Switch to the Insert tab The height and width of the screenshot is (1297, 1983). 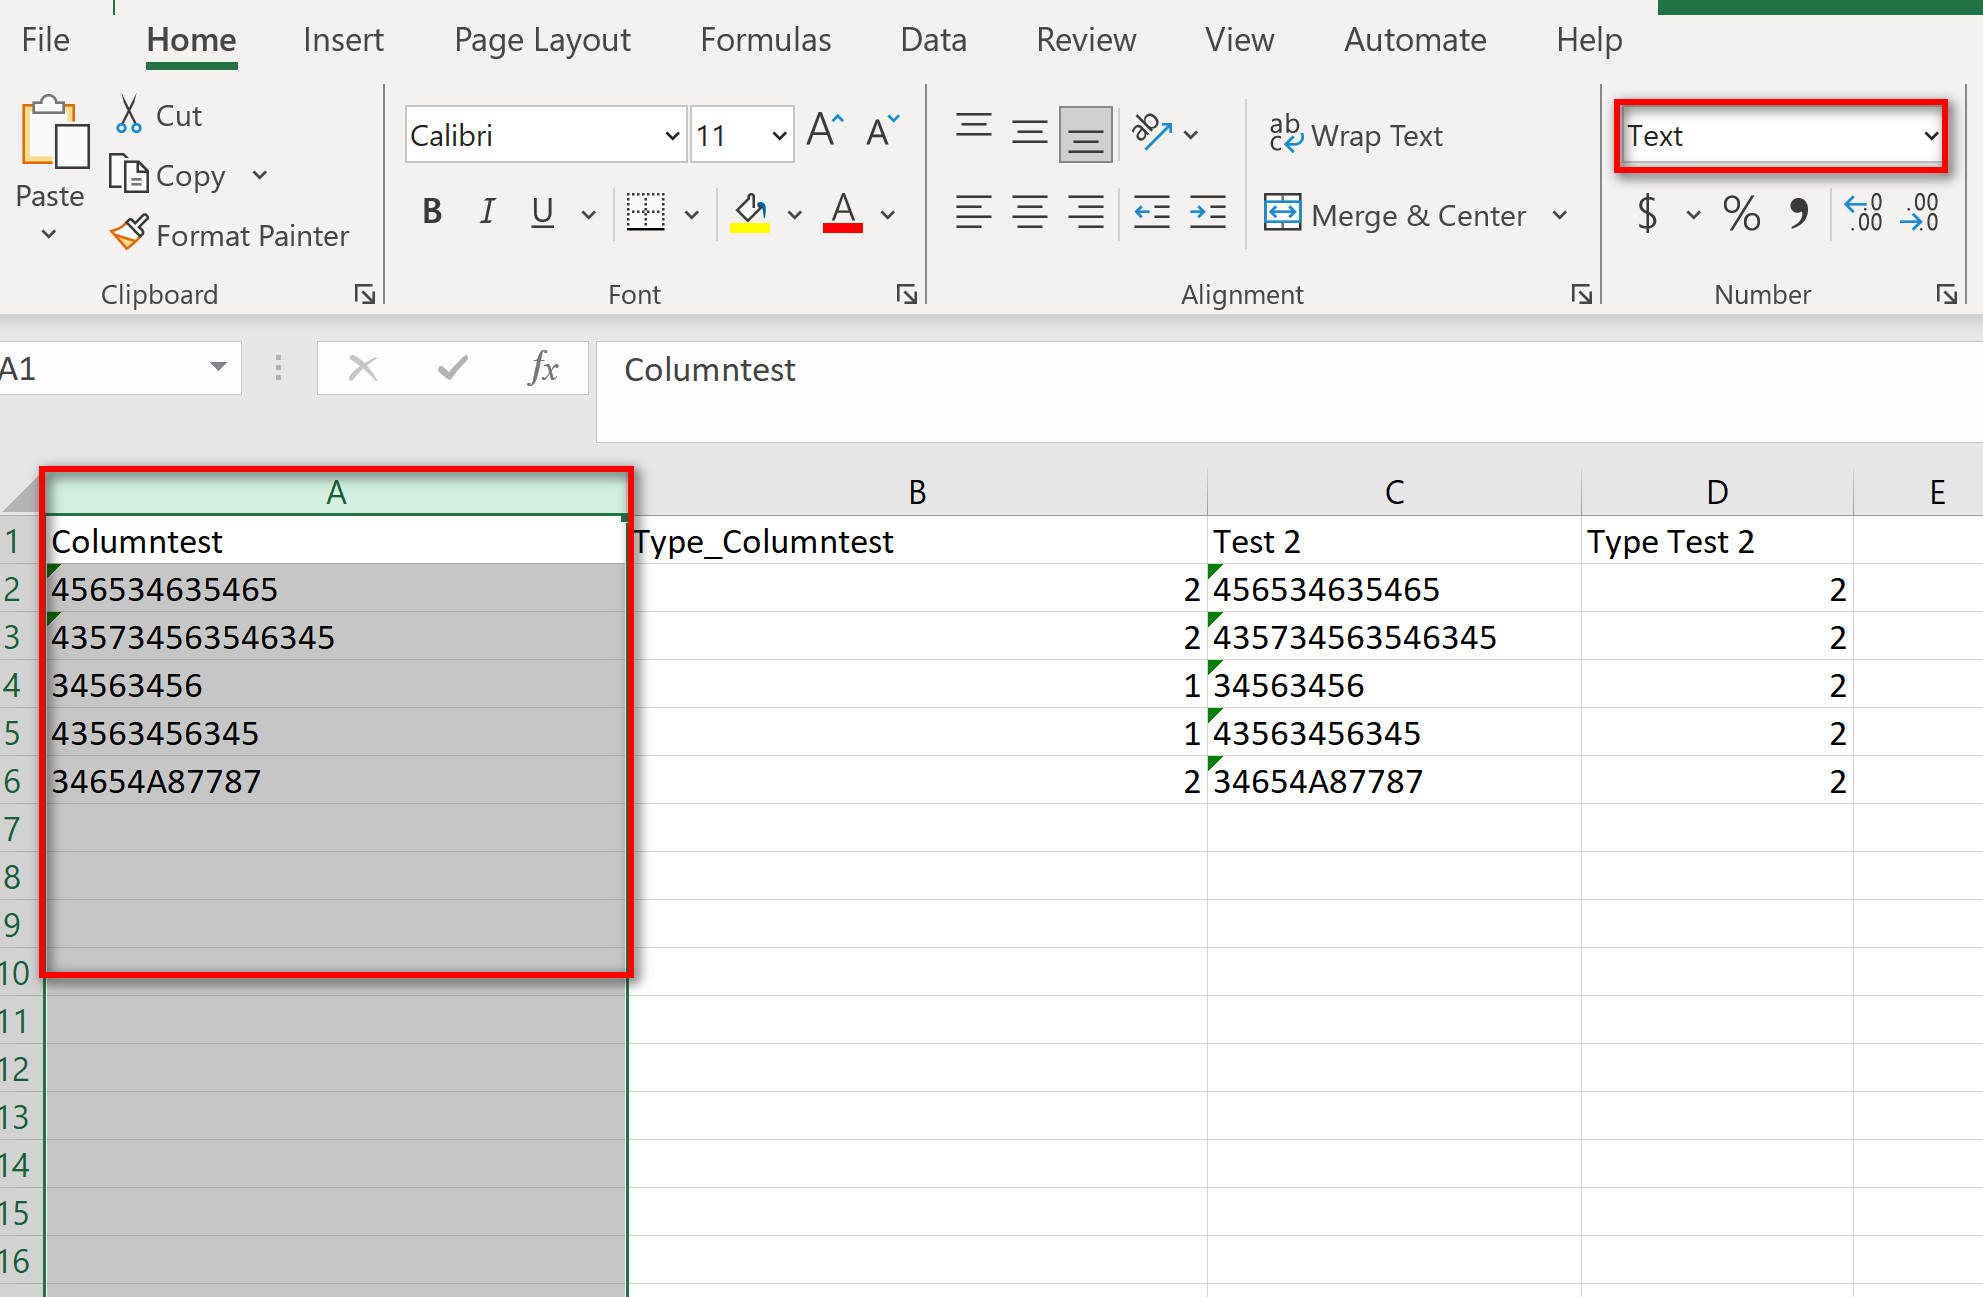(343, 40)
